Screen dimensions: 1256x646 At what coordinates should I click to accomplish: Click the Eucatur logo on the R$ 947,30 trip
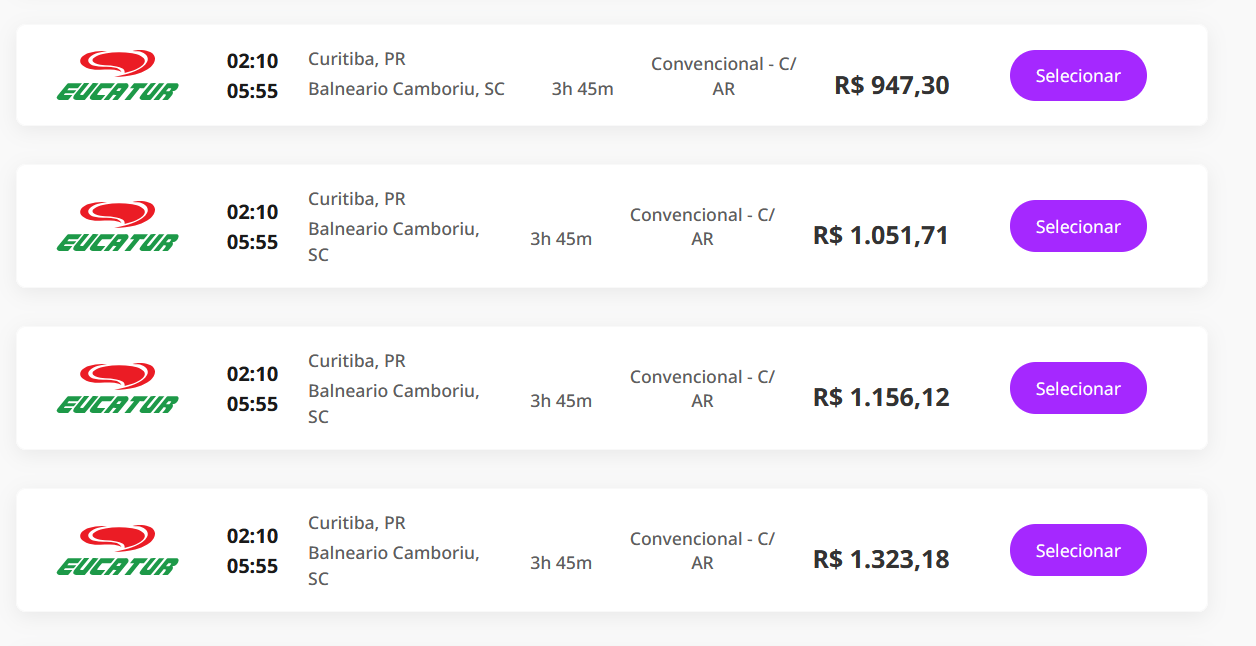coord(117,76)
